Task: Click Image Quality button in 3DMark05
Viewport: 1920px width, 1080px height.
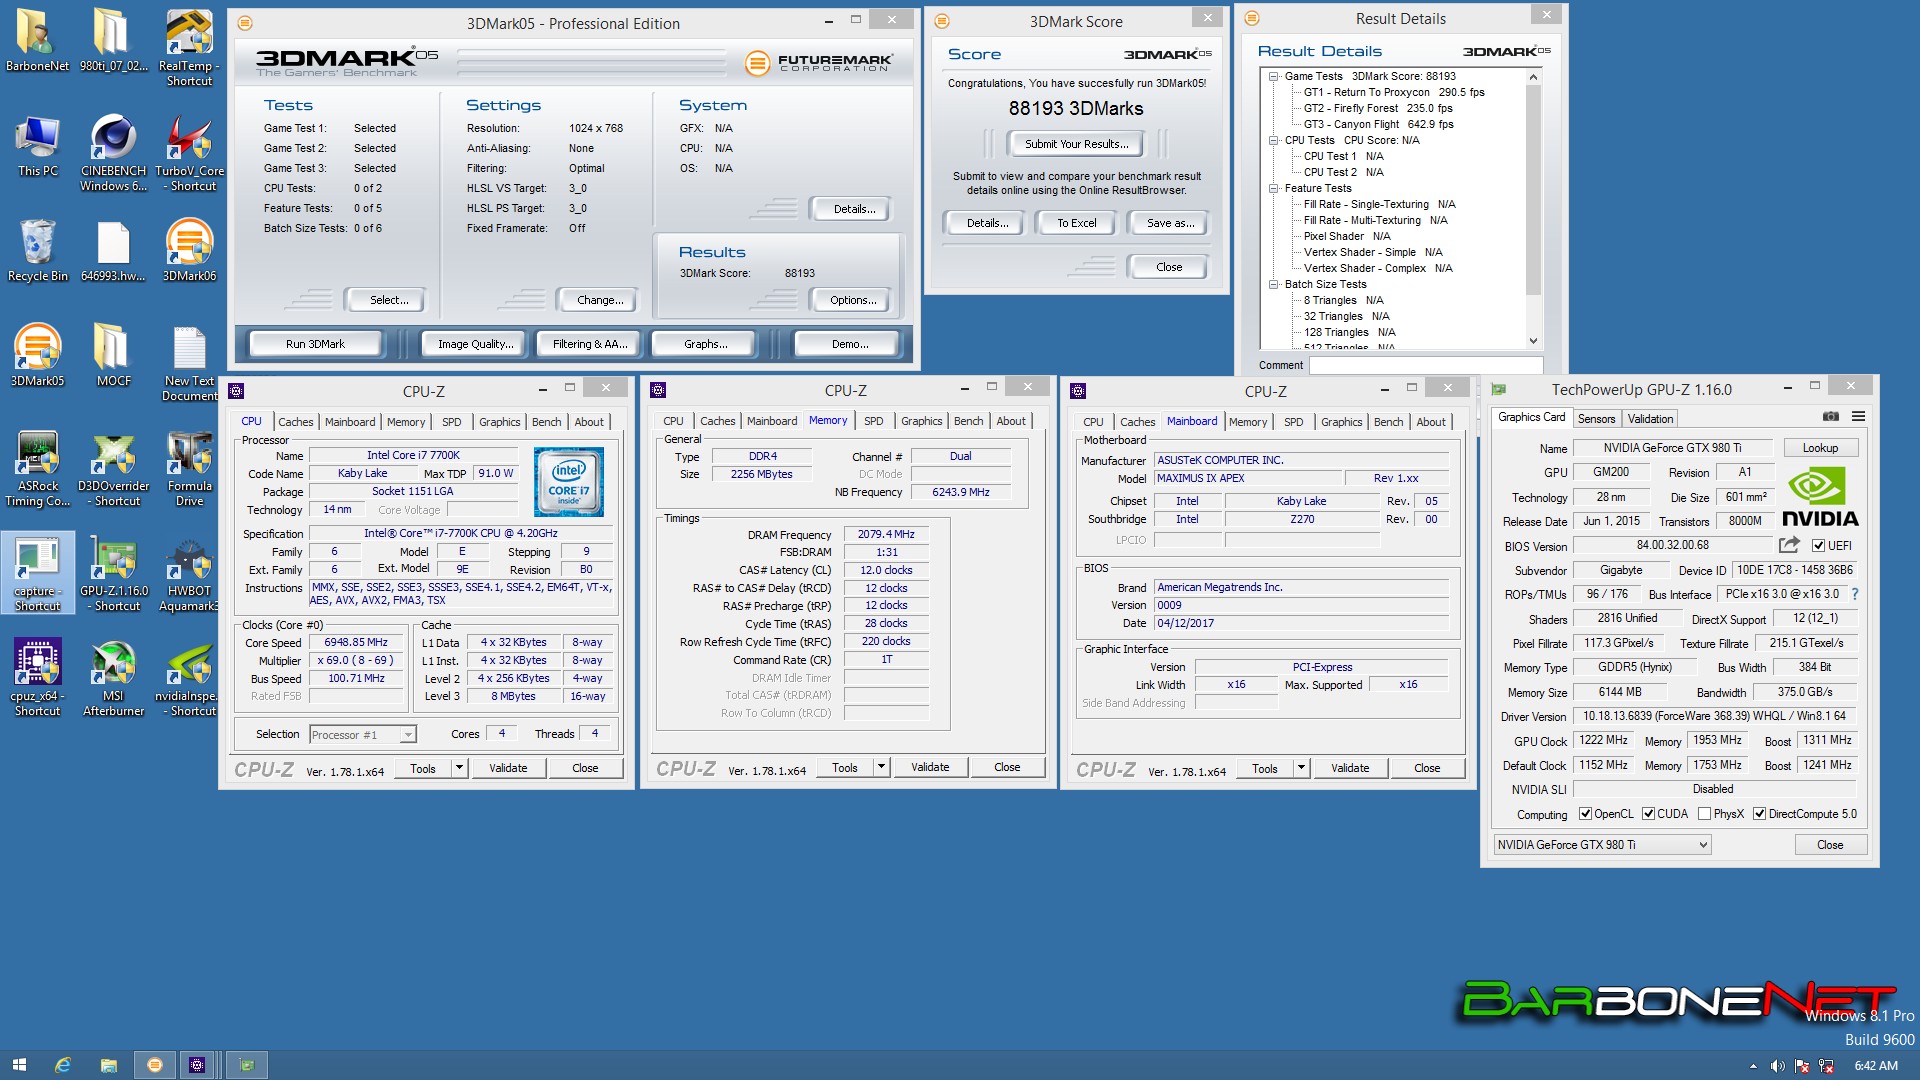Action: [475, 344]
